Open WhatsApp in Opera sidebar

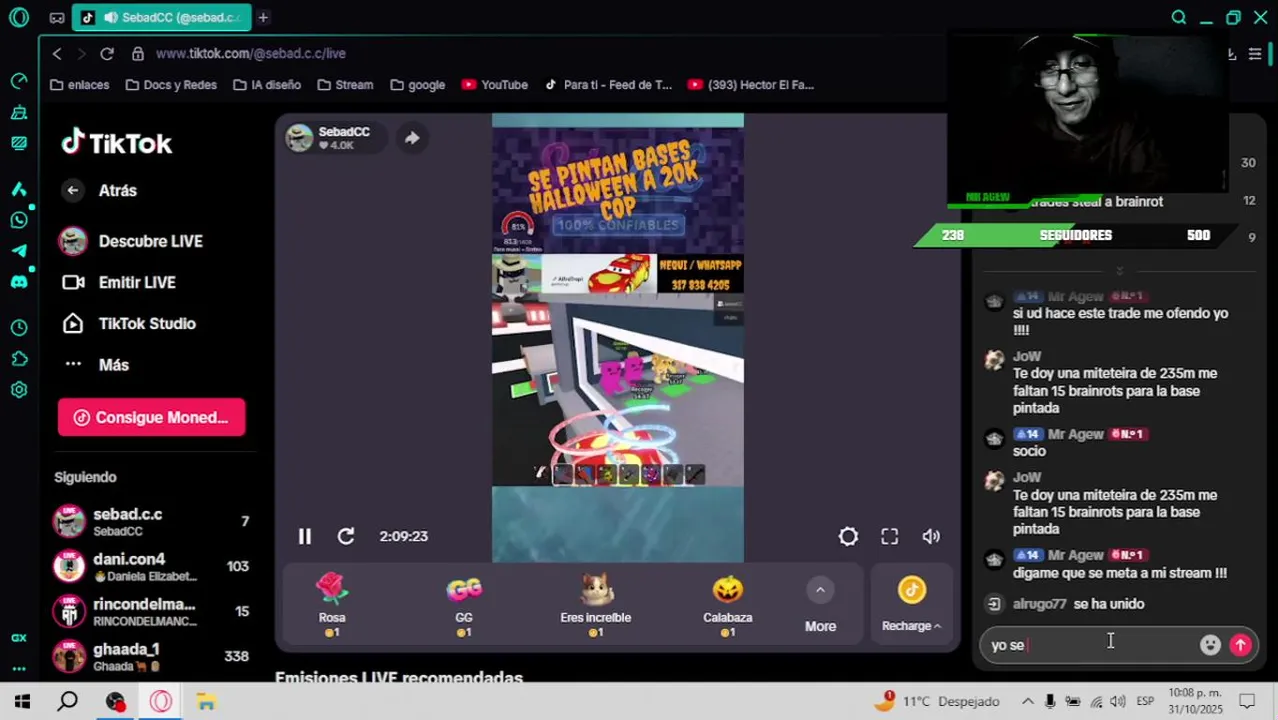tap(19, 220)
